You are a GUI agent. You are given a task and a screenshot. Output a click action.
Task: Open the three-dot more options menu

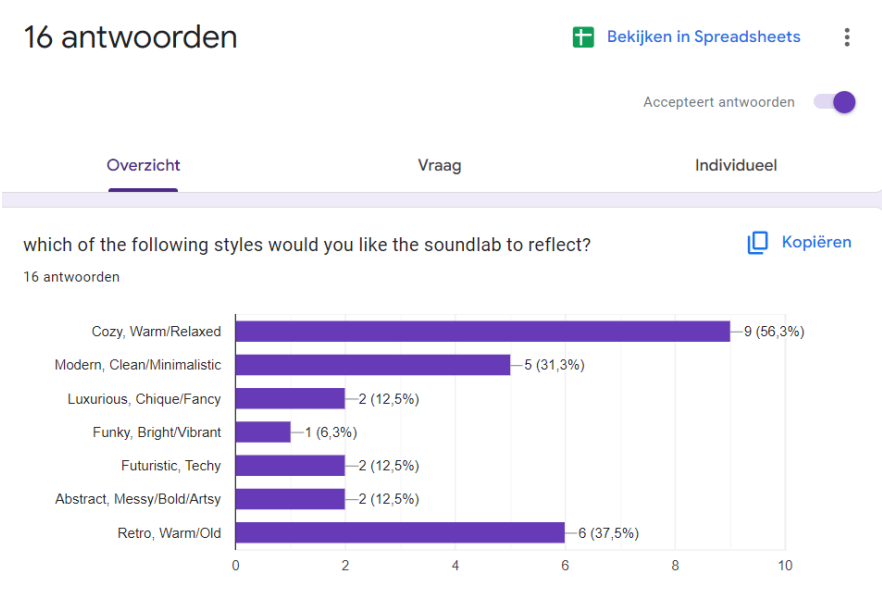(x=847, y=37)
